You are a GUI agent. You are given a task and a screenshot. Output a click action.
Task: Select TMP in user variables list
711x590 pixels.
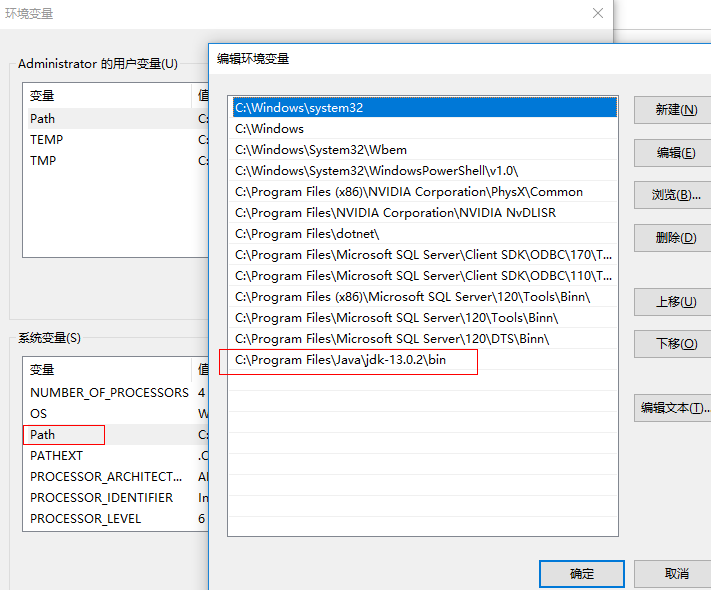[x=117, y=161]
